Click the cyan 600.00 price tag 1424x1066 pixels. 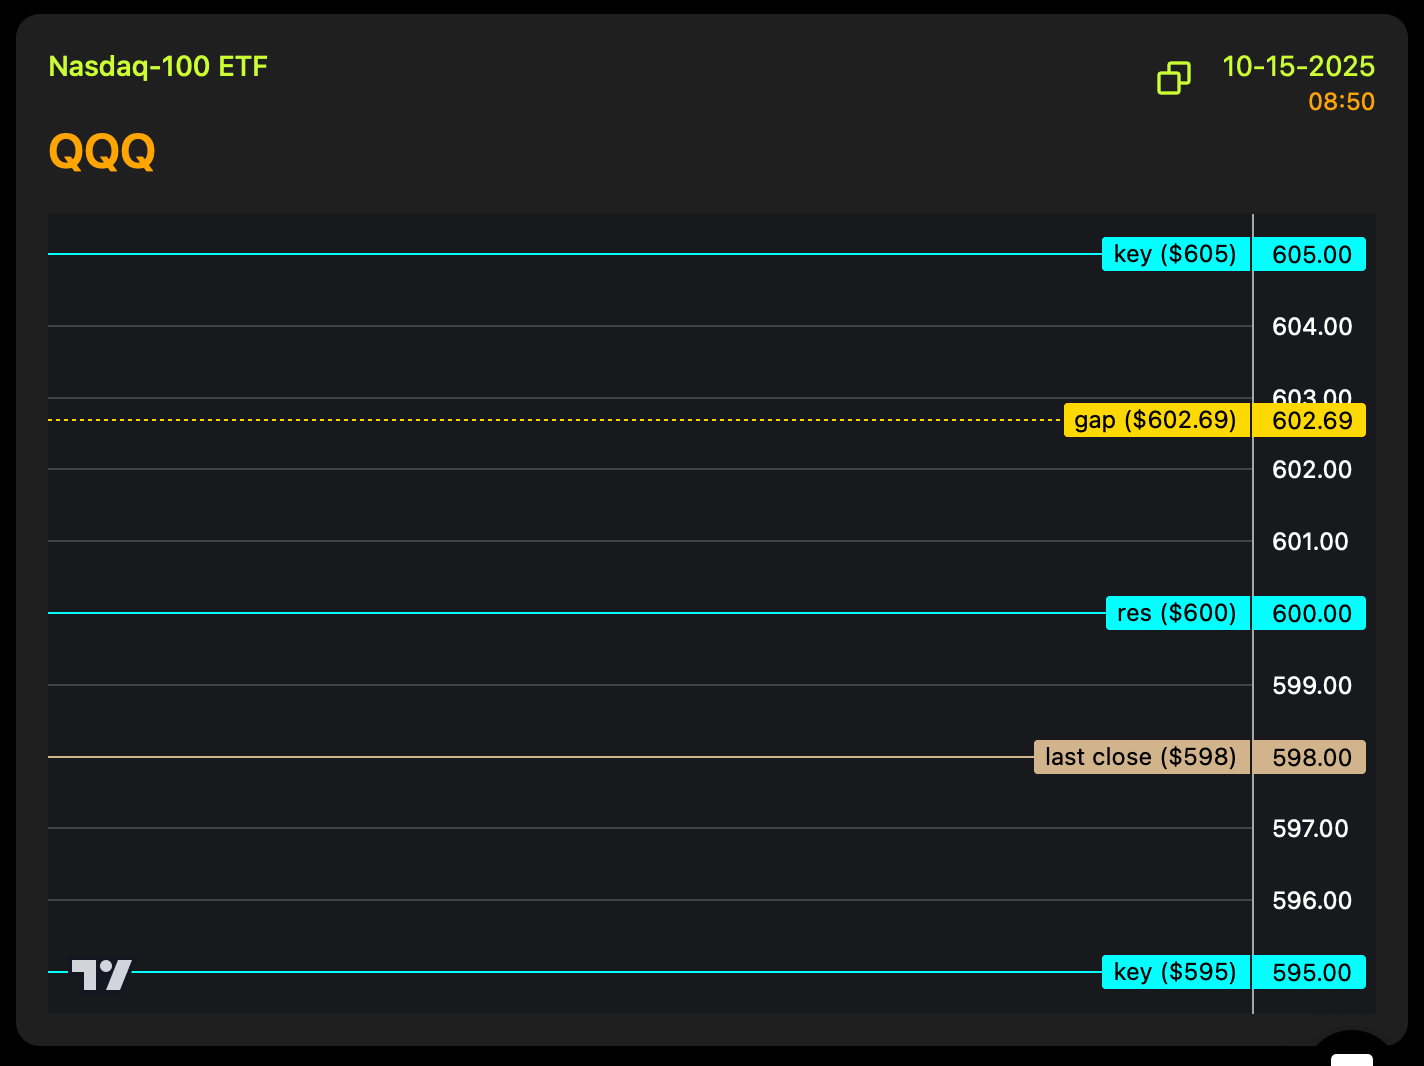click(1311, 613)
